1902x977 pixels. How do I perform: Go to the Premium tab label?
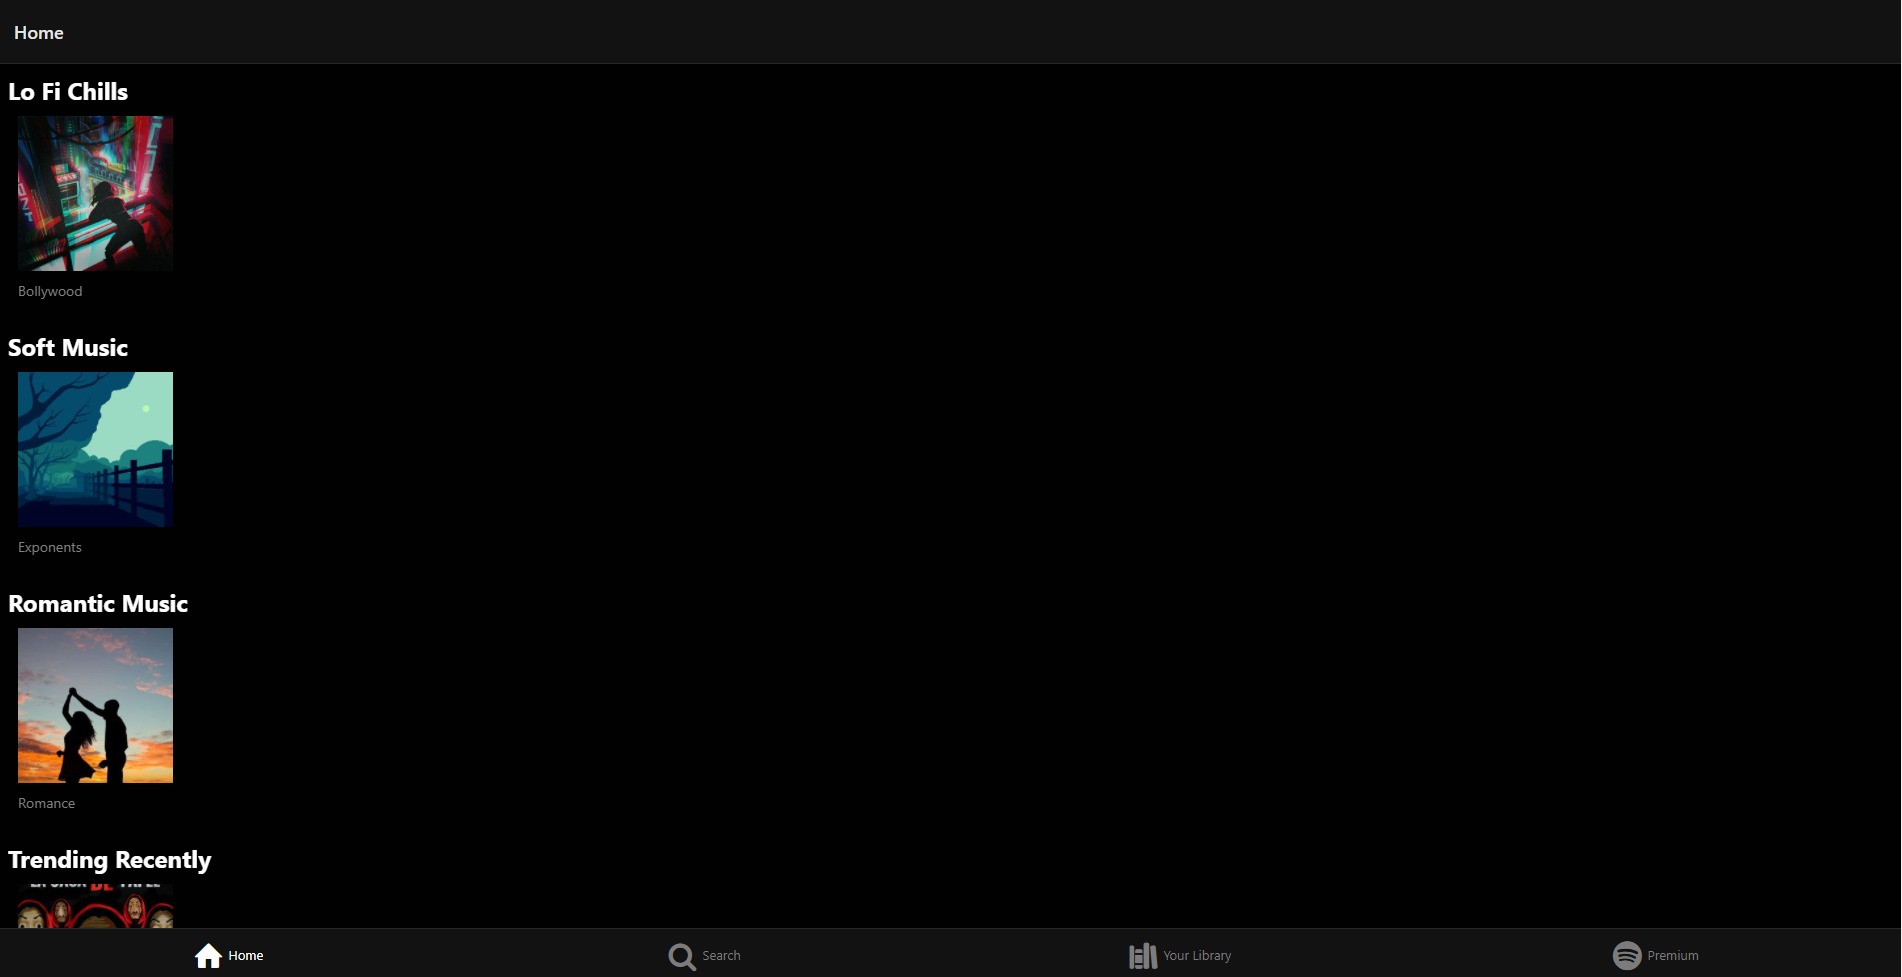coord(1673,956)
